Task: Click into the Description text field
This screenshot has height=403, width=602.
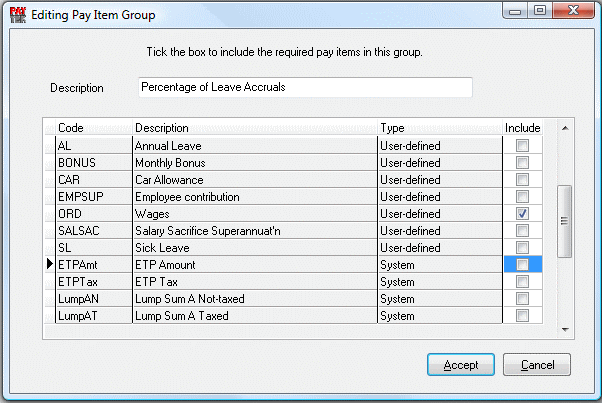Action: 305,87
